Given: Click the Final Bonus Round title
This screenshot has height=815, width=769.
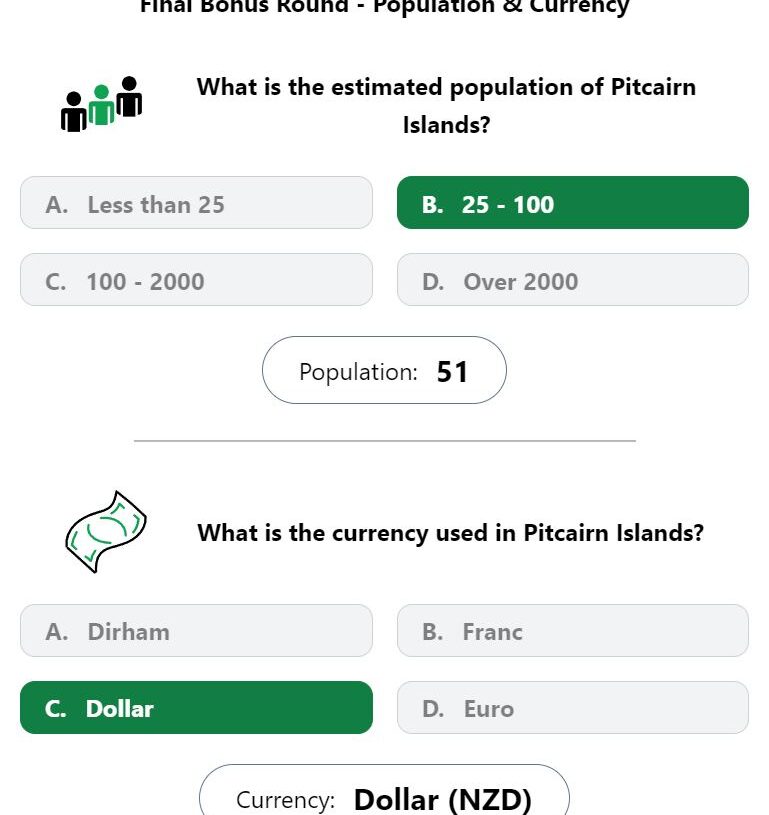Looking at the screenshot, I should point(385,7).
